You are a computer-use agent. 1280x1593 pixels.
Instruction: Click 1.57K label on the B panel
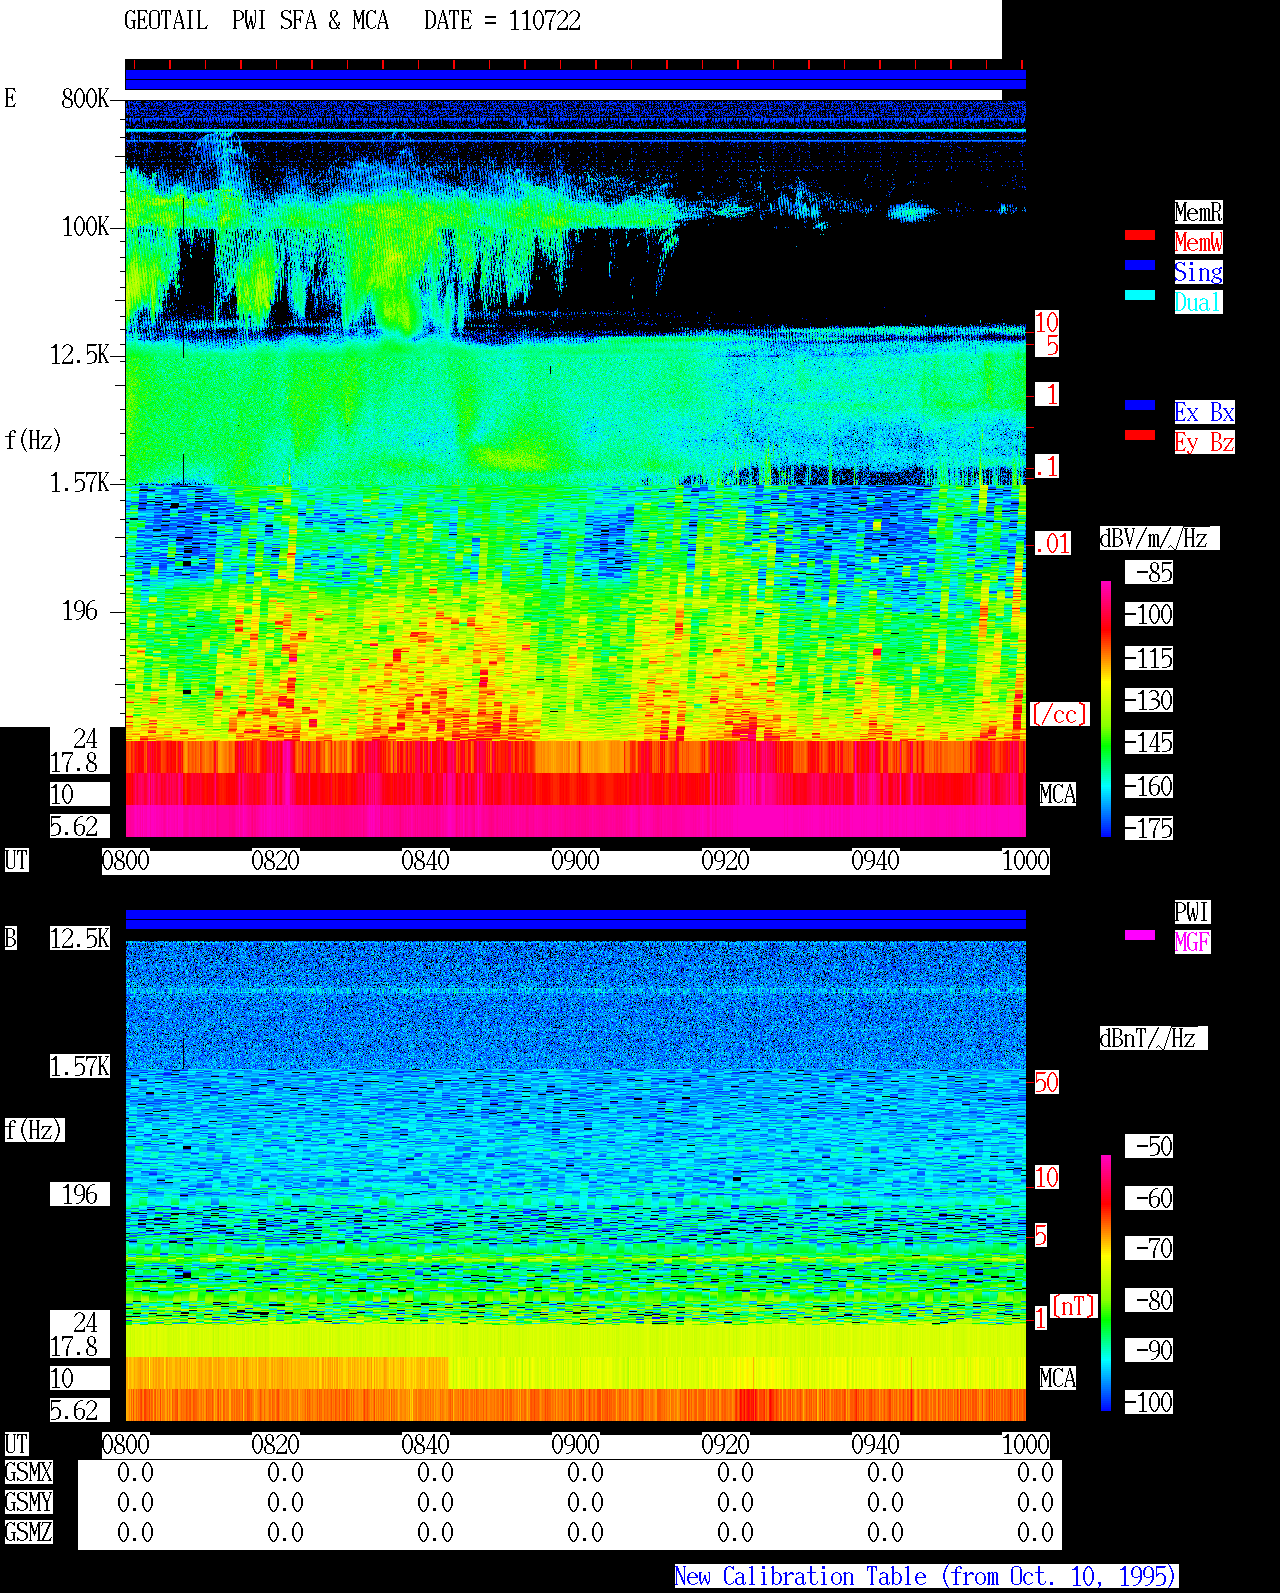click(x=79, y=1067)
